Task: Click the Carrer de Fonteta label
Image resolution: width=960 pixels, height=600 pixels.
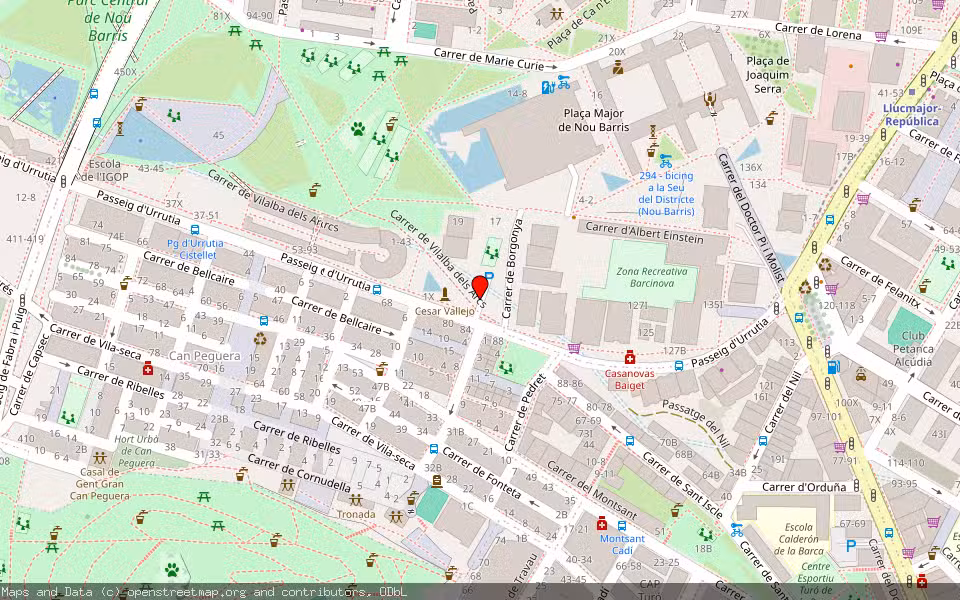Action: pos(482,473)
